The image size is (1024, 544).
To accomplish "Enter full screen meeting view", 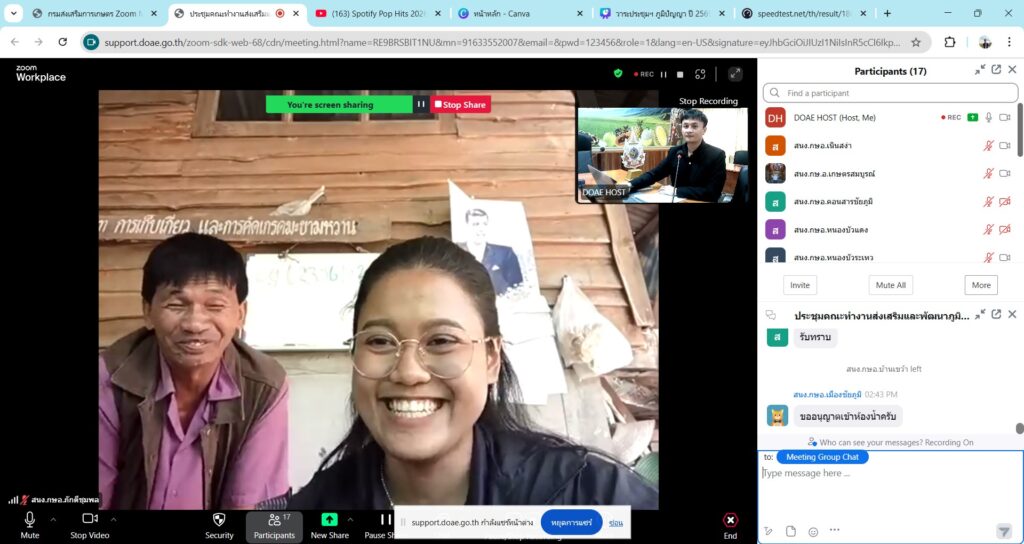I will tap(735, 74).
